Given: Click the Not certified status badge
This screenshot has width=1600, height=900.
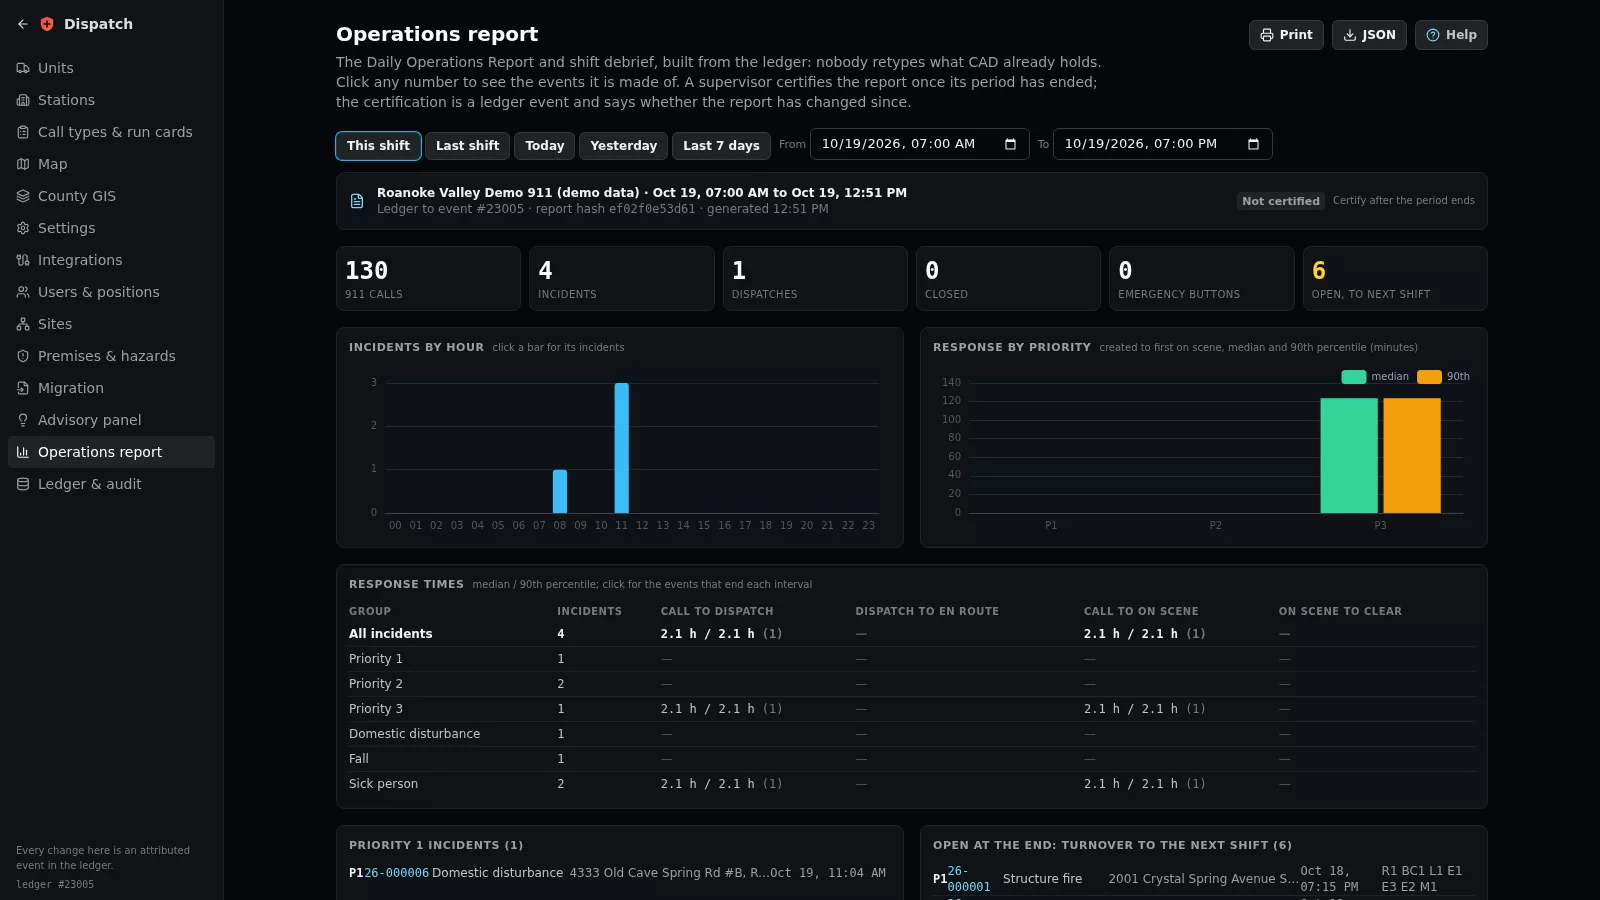Looking at the screenshot, I should tap(1281, 201).
